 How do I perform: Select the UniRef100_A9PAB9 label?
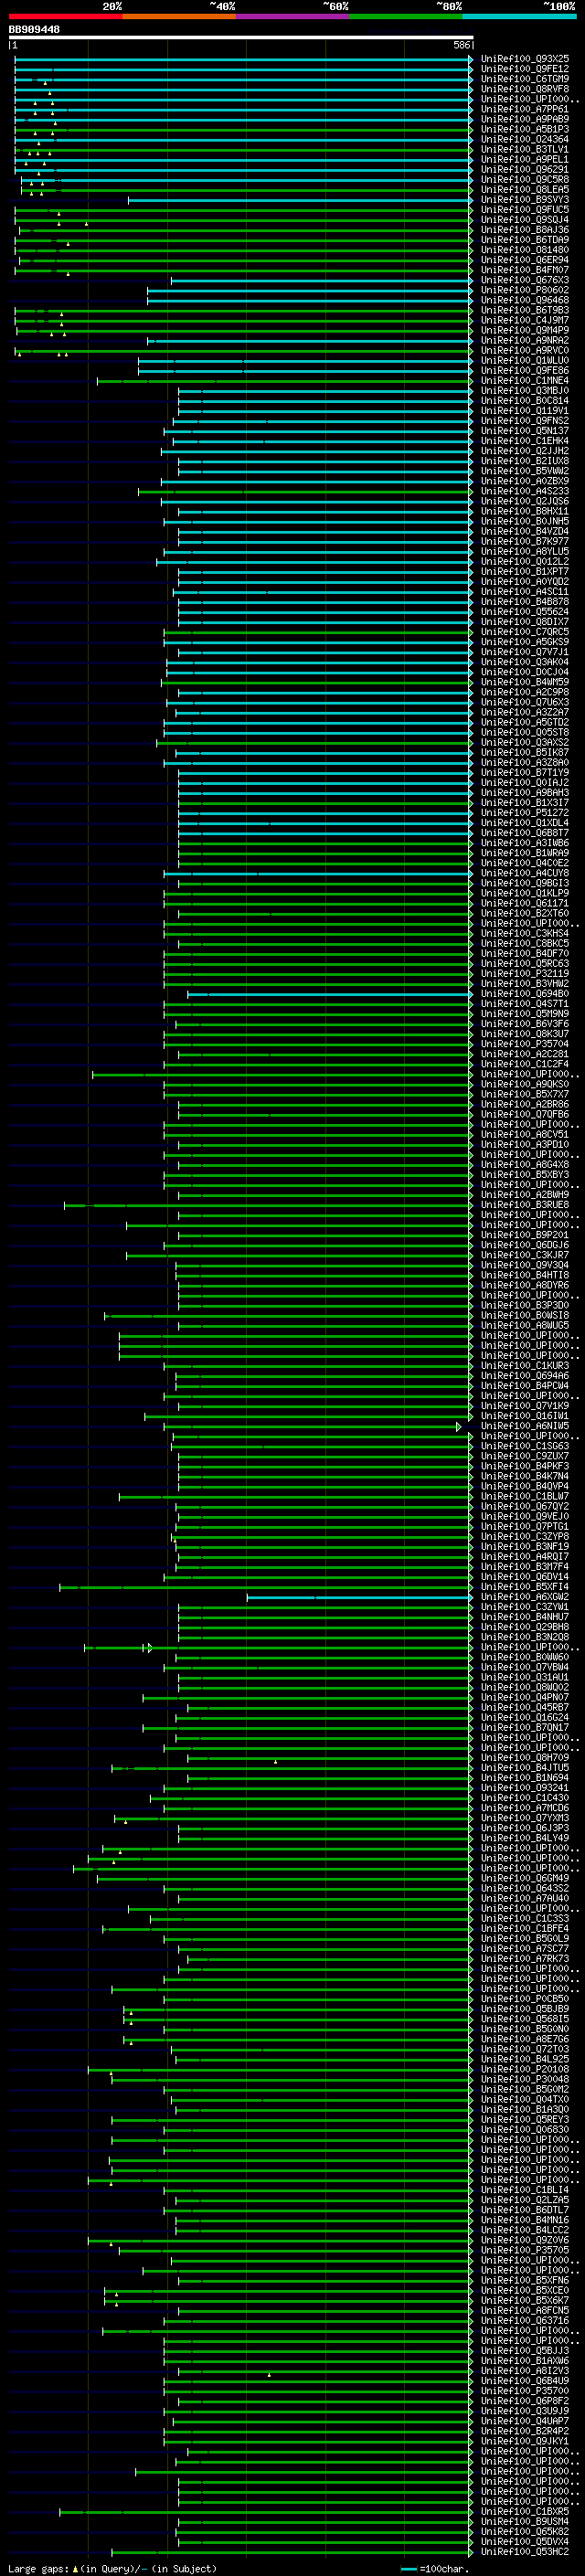pos(525,119)
